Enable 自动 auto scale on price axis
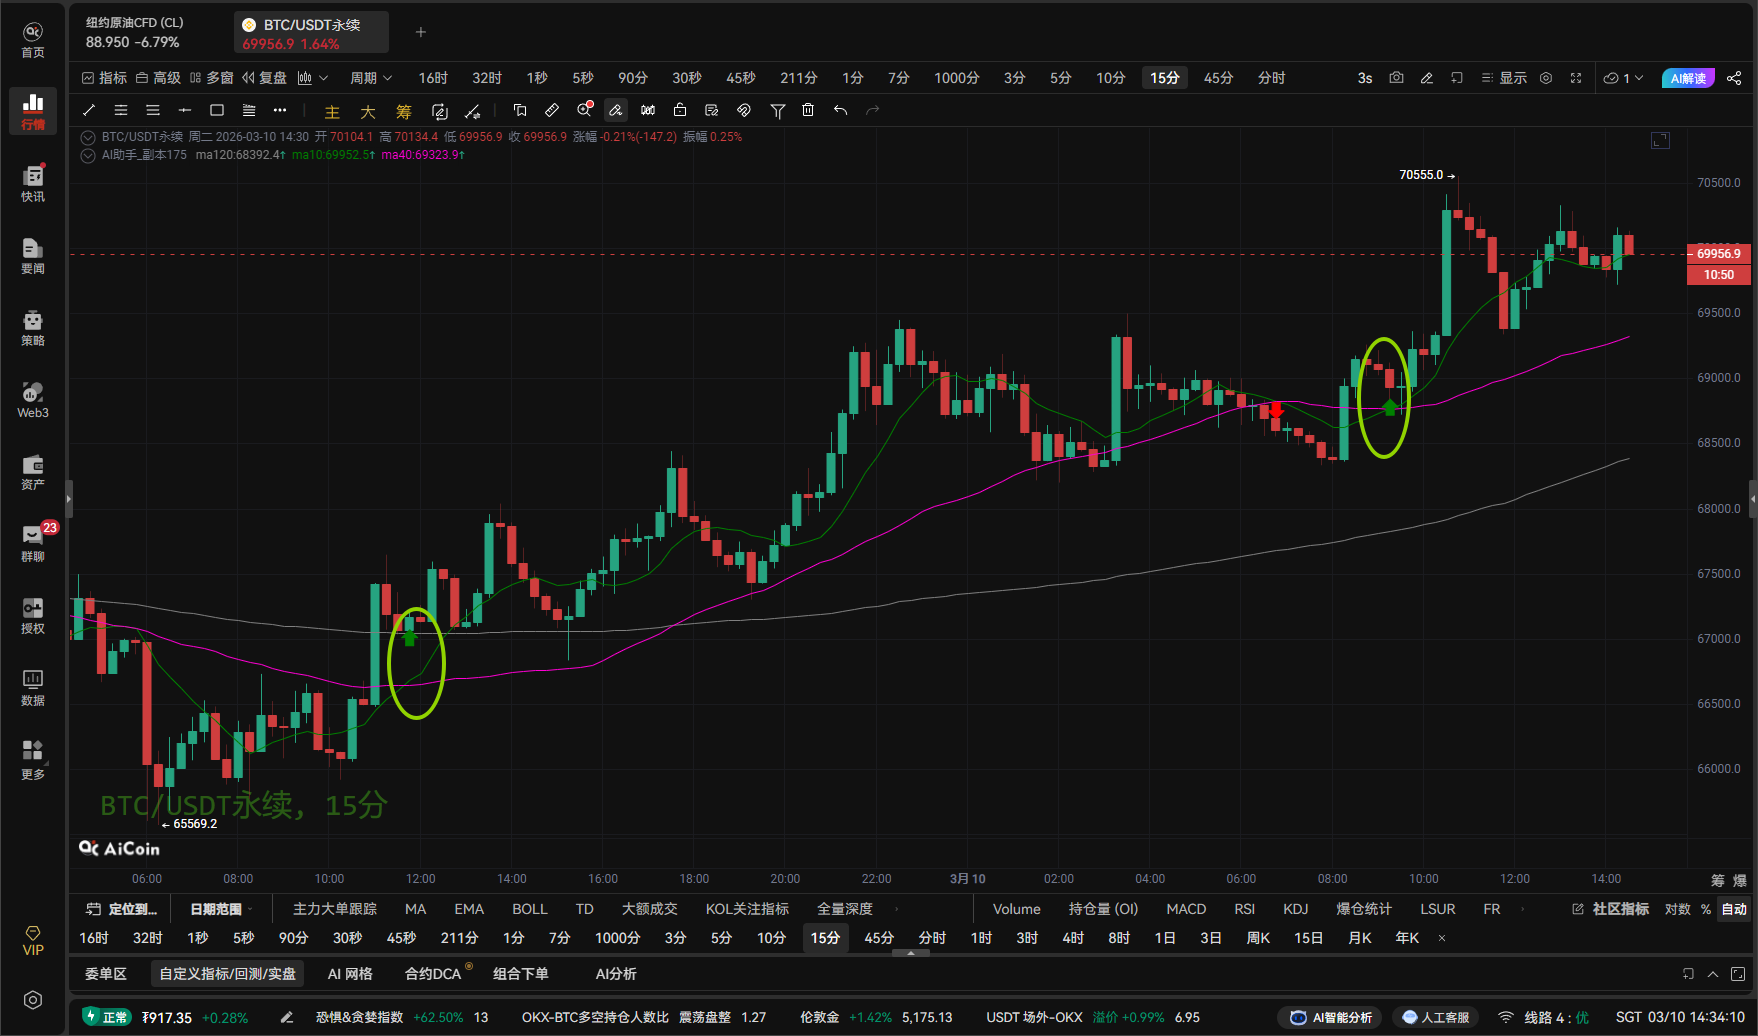This screenshot has width=1758, height=1036. [x=1733, y=909]
